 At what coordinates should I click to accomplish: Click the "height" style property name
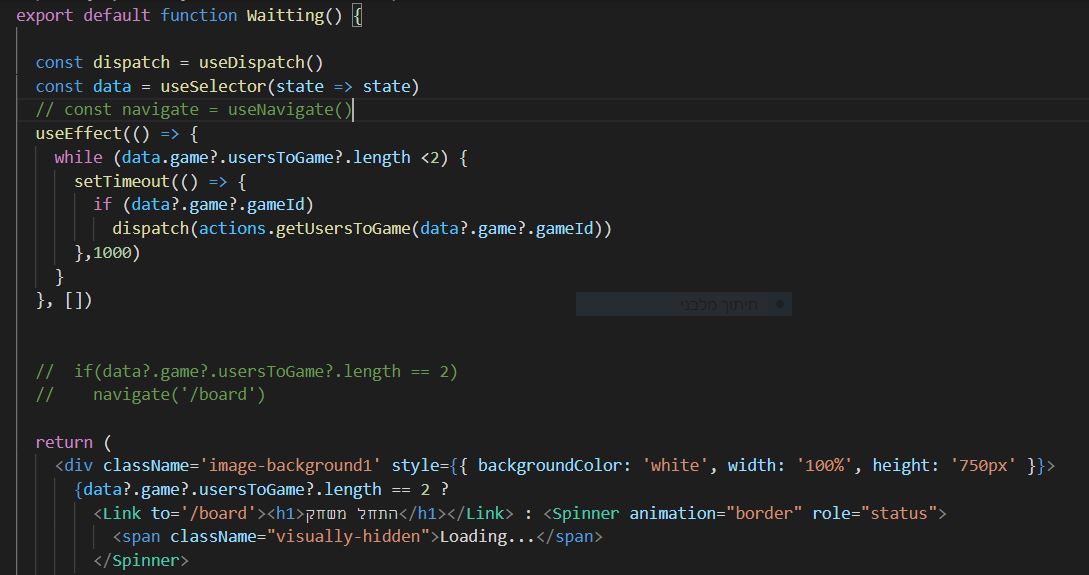(901, 466)
